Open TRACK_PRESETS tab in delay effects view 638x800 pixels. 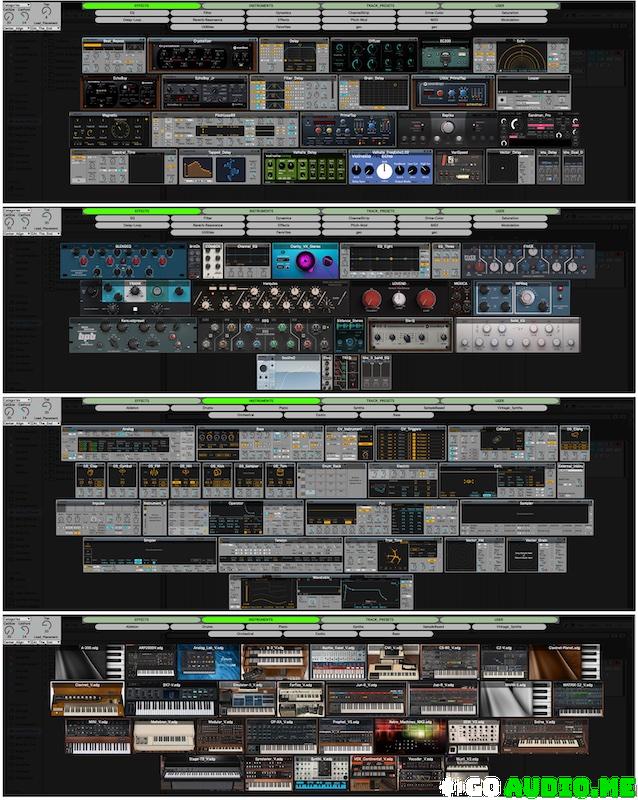(380, 6)
